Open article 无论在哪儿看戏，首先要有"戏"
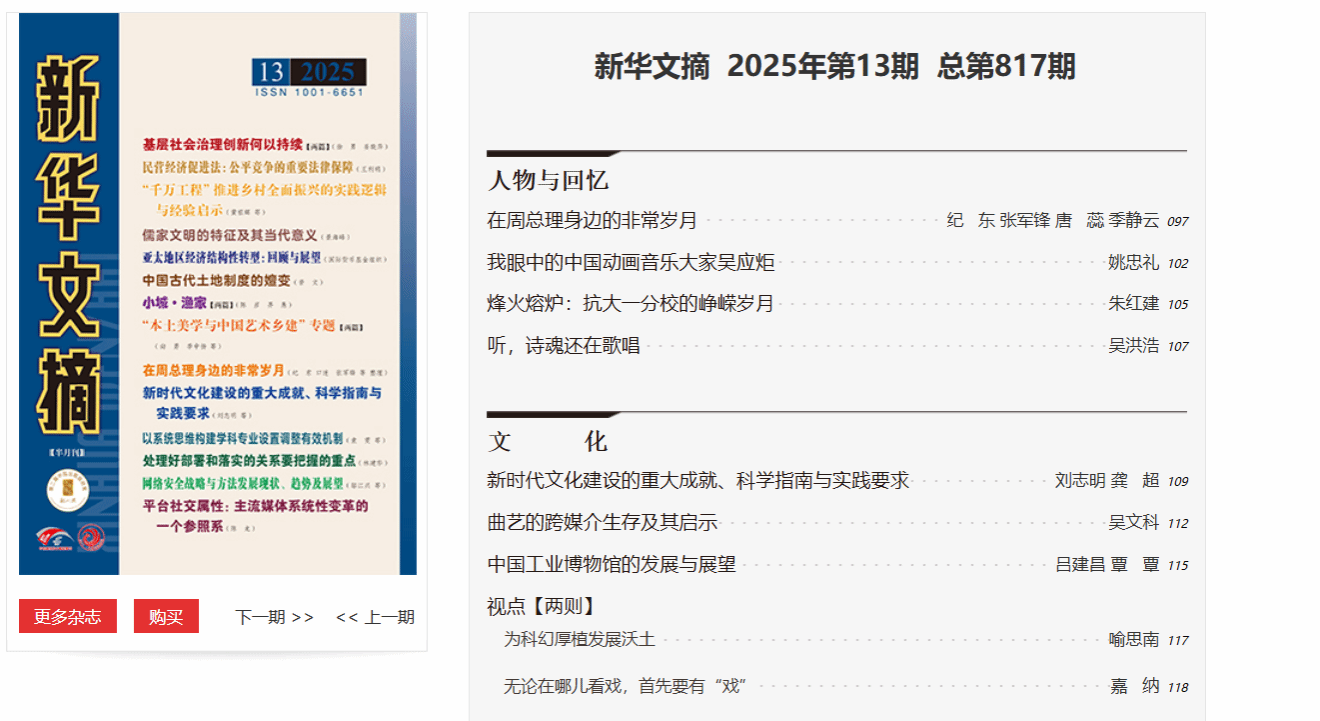Viewport: 1320px width, 721px height. [x=625, y=686]
